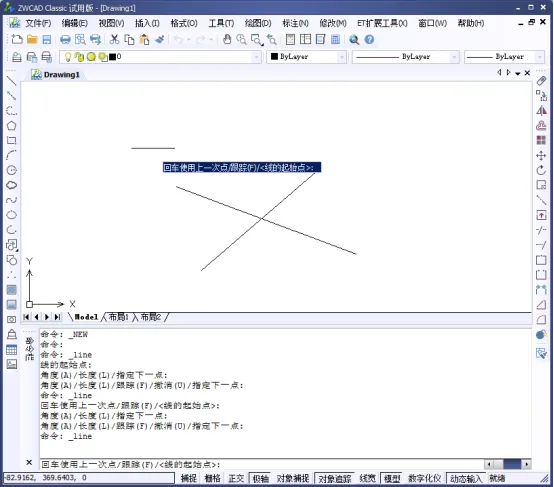Image resolution: width=554 pixels, height=487 pixels.
Task: Toggle 对象捕捉 object snap in status bar
Action: point(293,479)
